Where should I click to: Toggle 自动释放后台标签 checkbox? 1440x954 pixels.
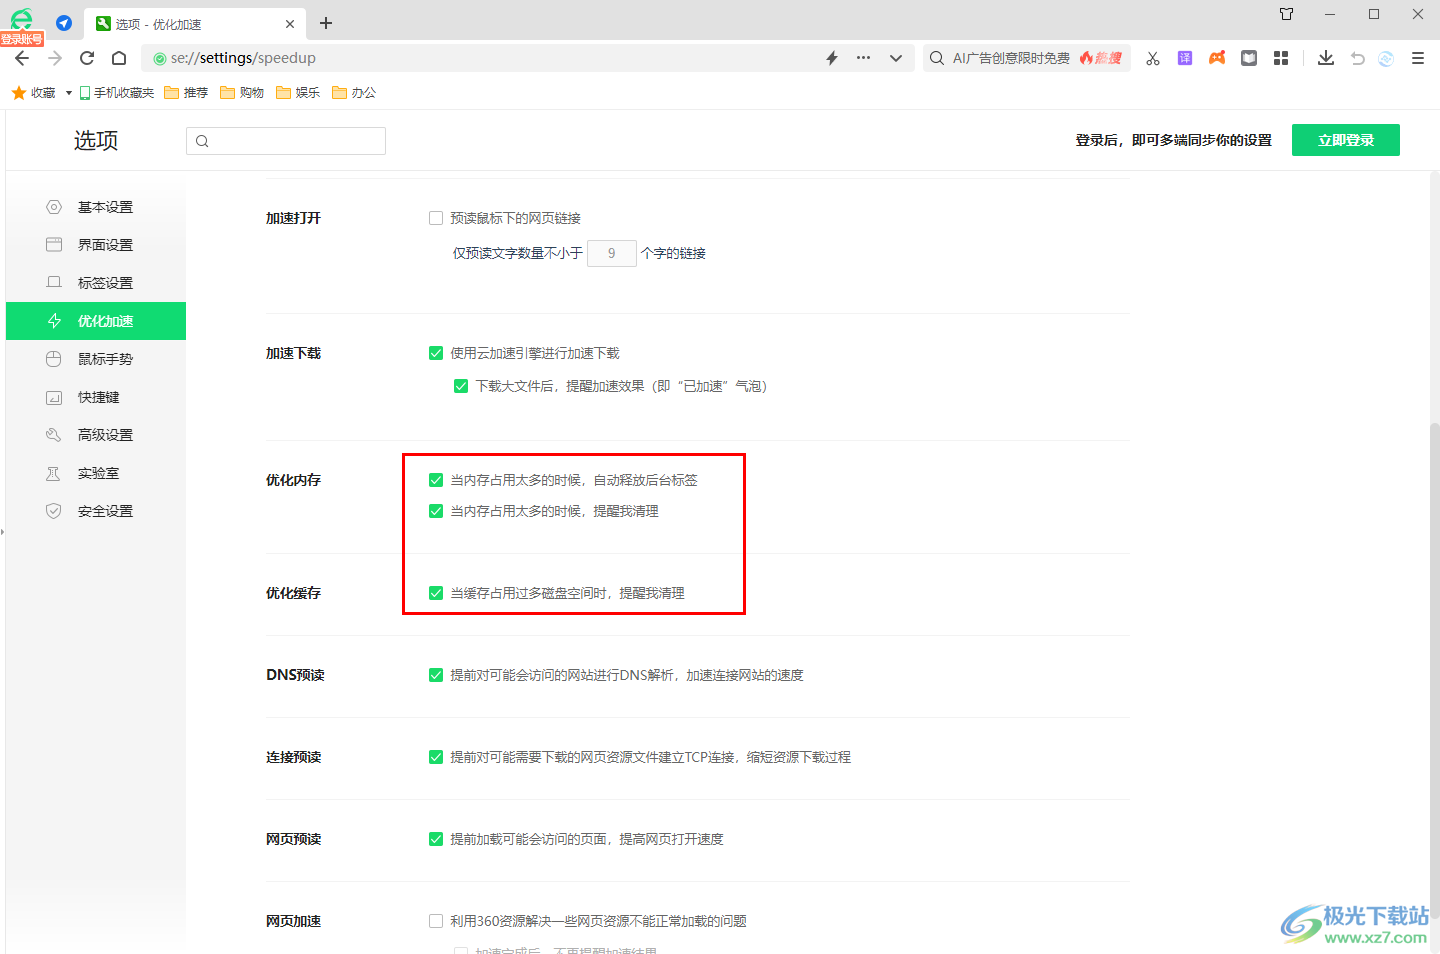pyautogui.click(x=436, y=480)
